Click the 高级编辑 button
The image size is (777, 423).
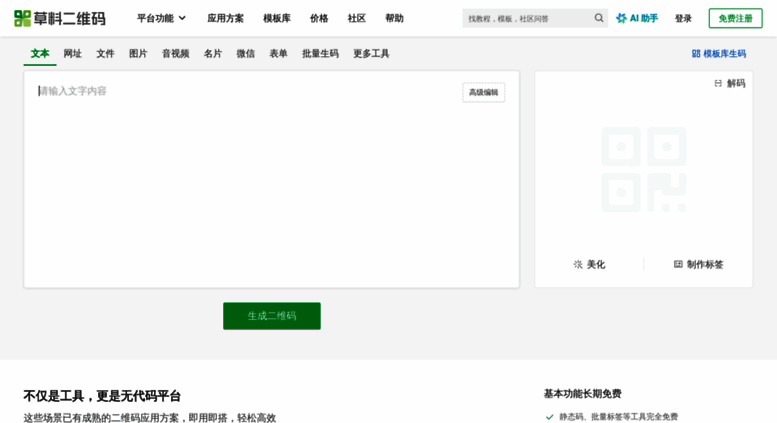coord(484,93)
